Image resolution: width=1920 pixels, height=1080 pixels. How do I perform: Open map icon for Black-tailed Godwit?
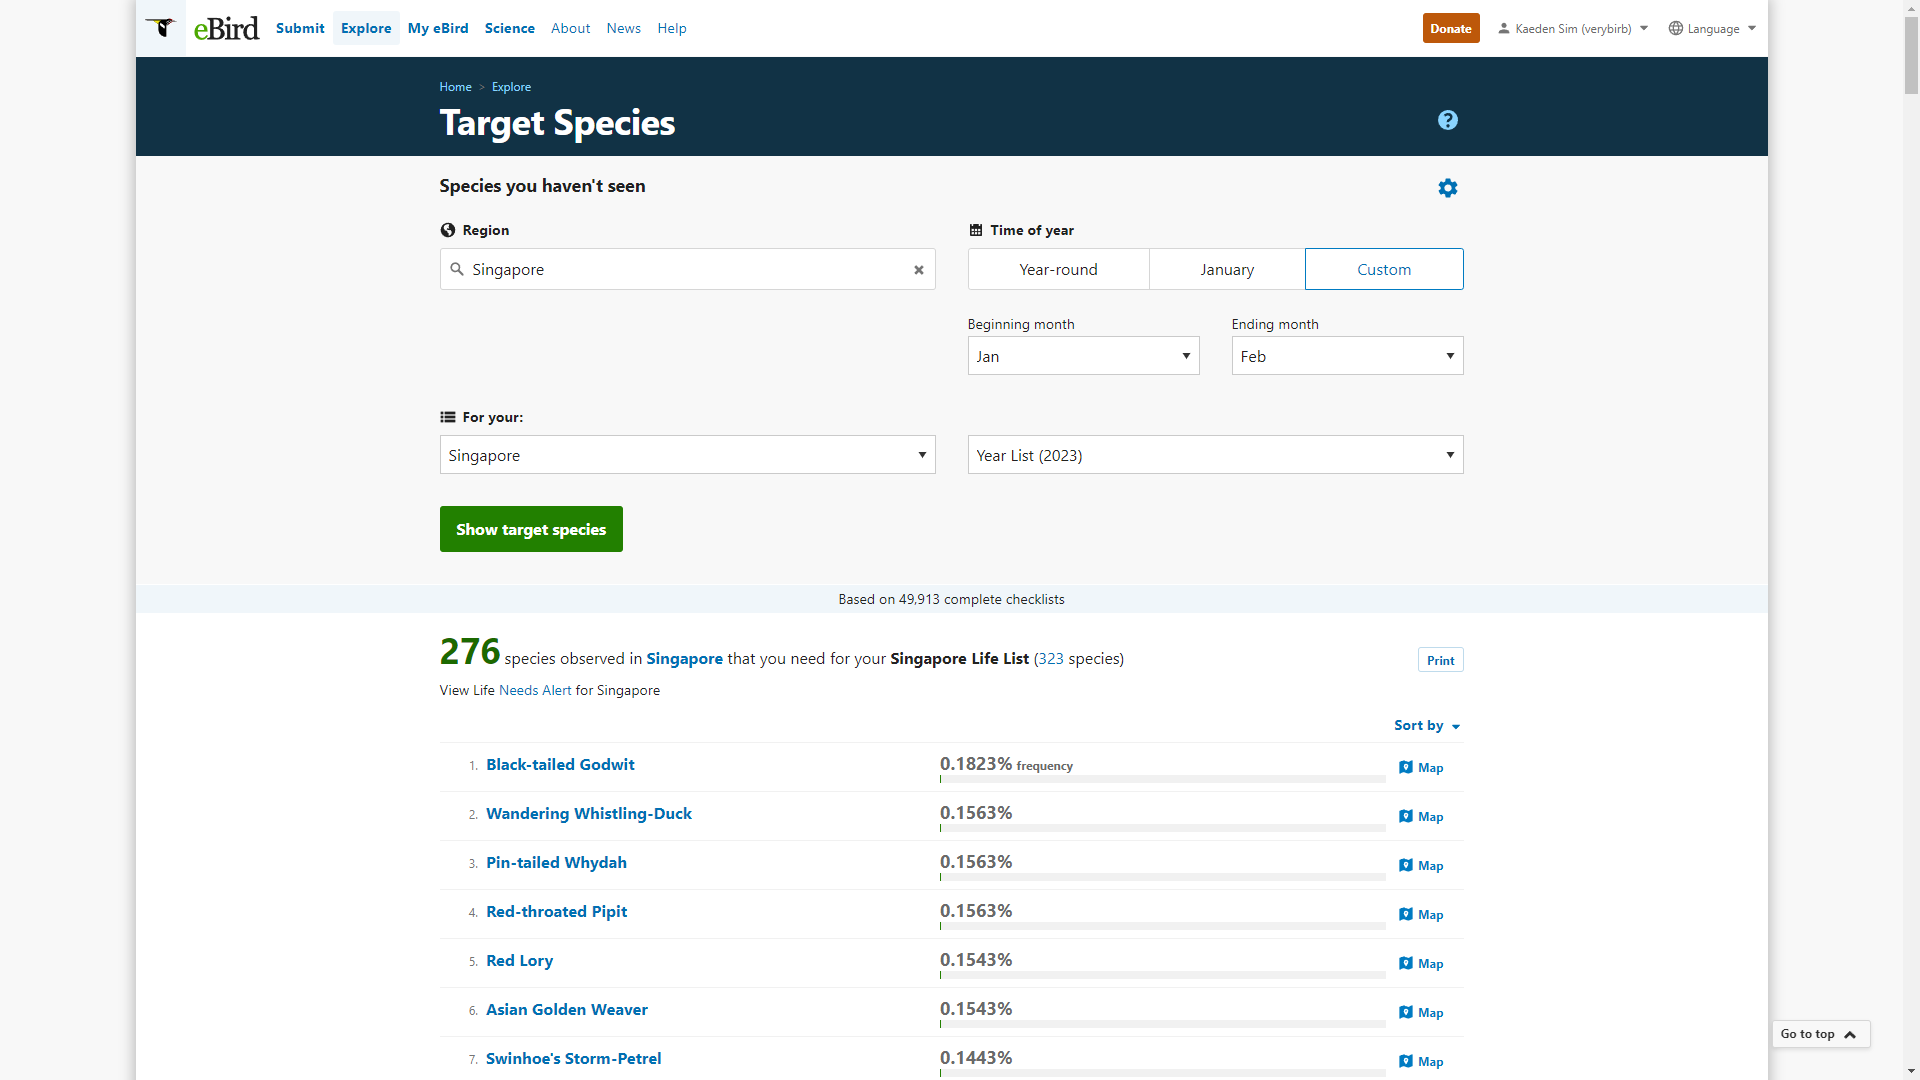[1406, 768]
